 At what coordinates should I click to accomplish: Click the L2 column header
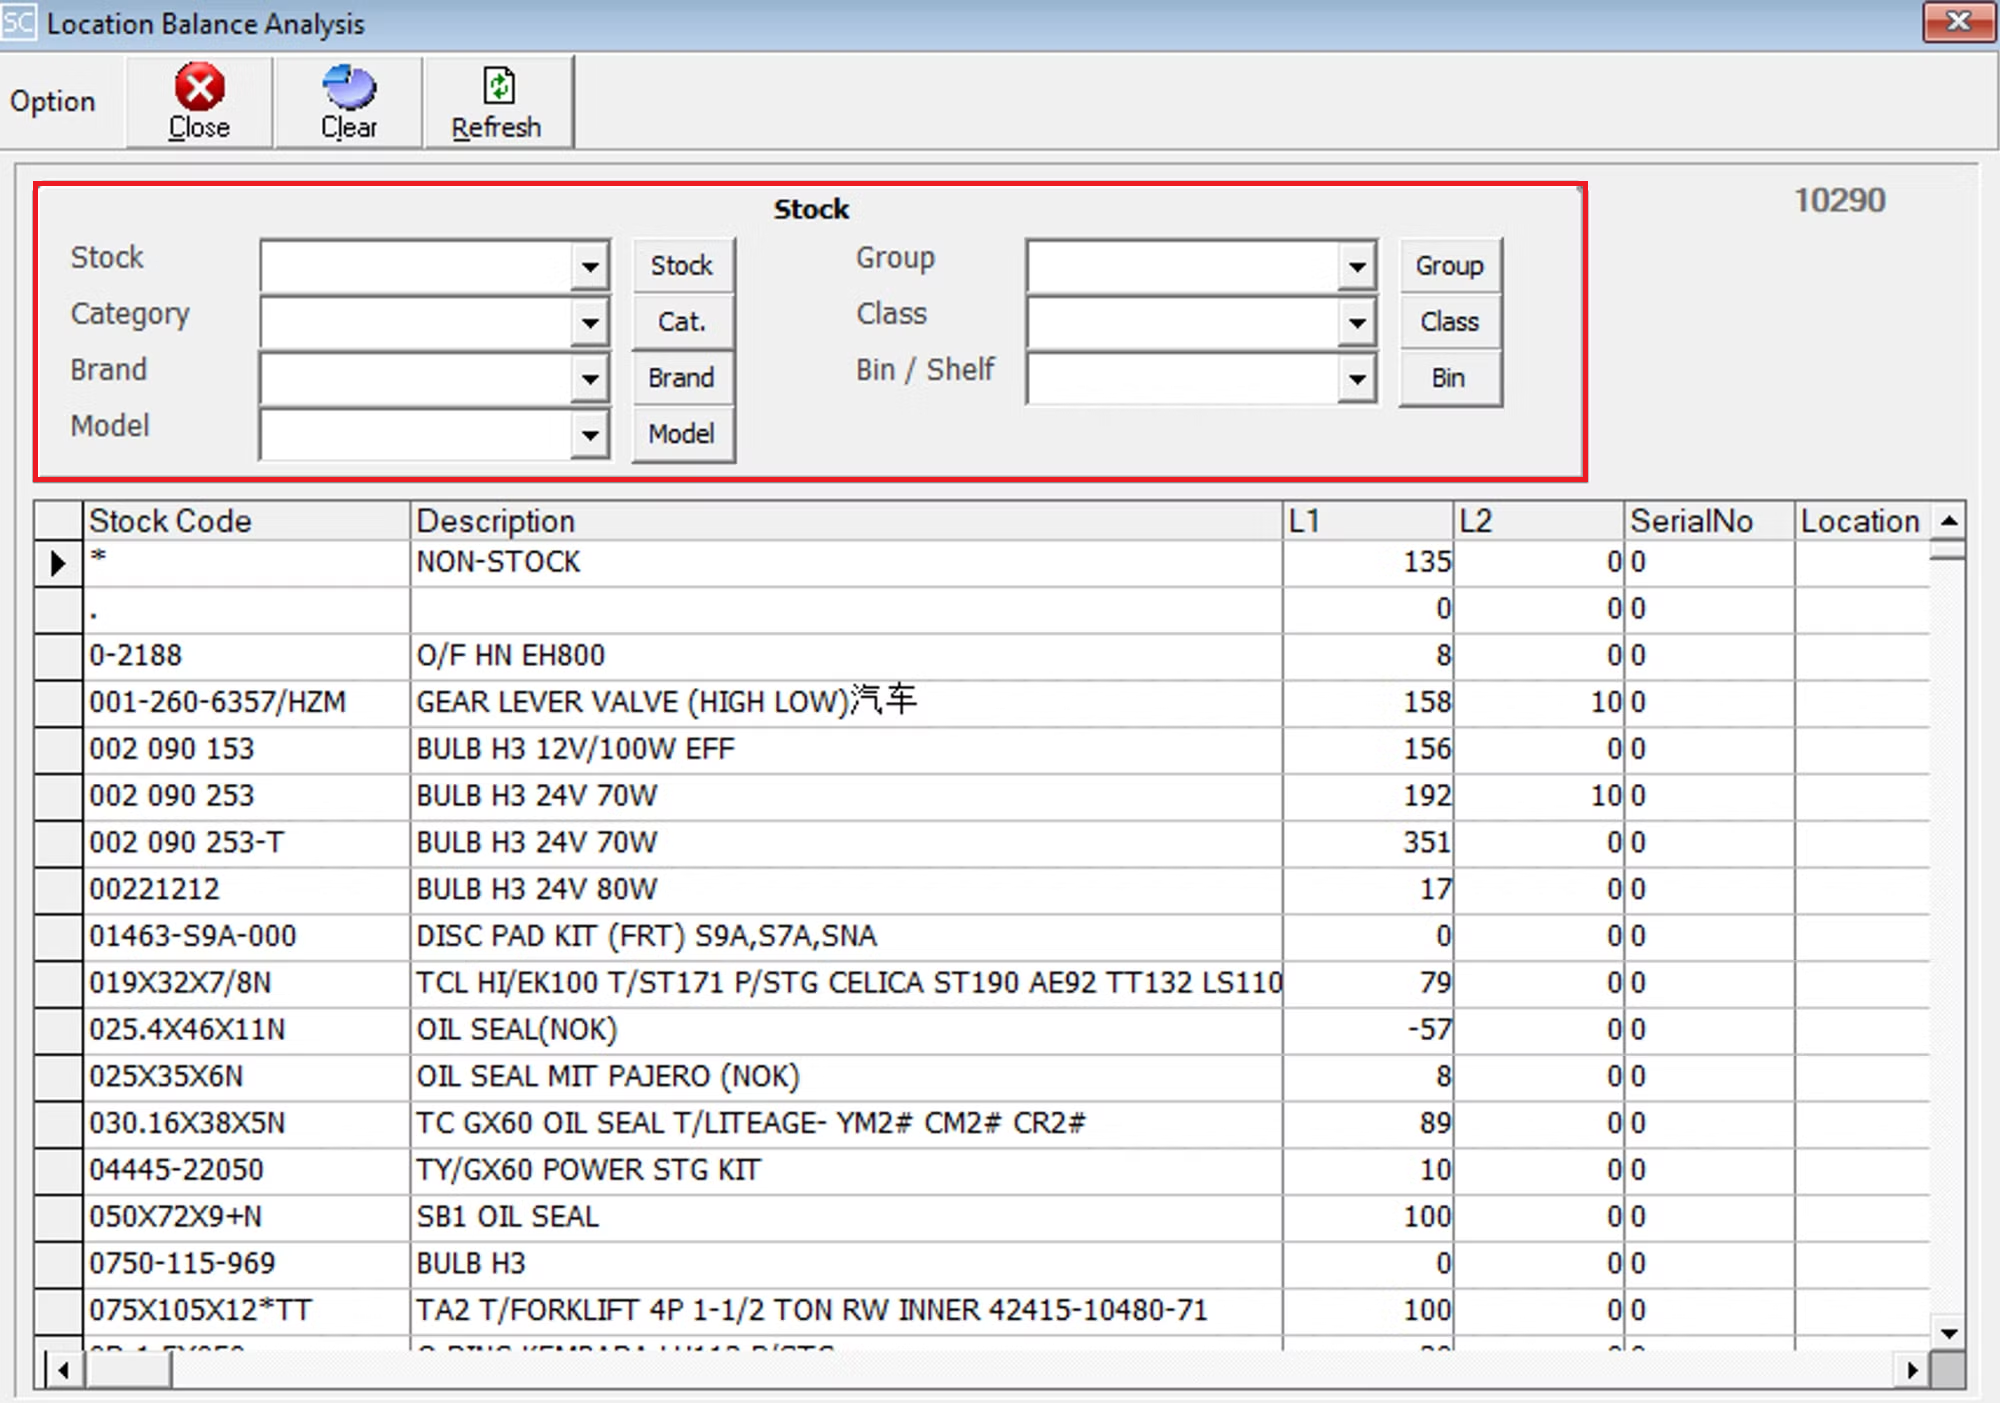(x=1539, y=521)
